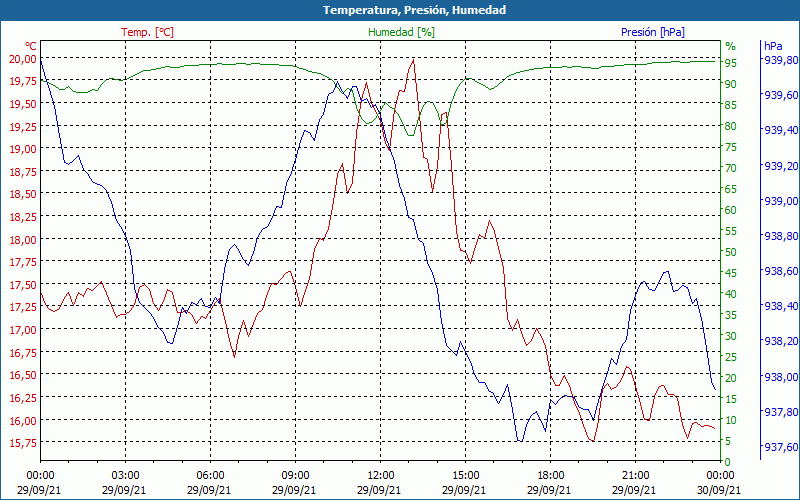Click the 55 humidity axis value
Viewport: 800px width, 500px height.
pos(731,231)
